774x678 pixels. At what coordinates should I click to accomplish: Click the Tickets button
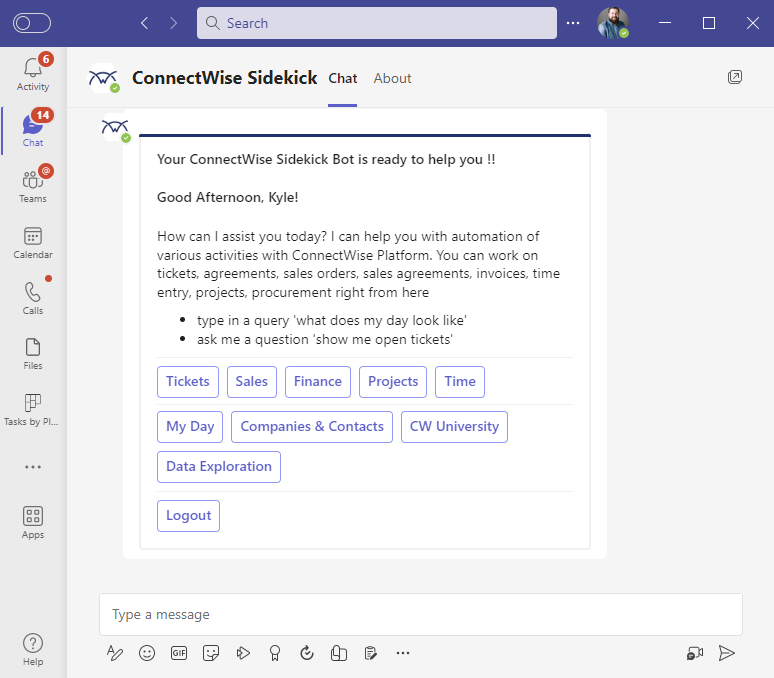click(x=188, y=382)
